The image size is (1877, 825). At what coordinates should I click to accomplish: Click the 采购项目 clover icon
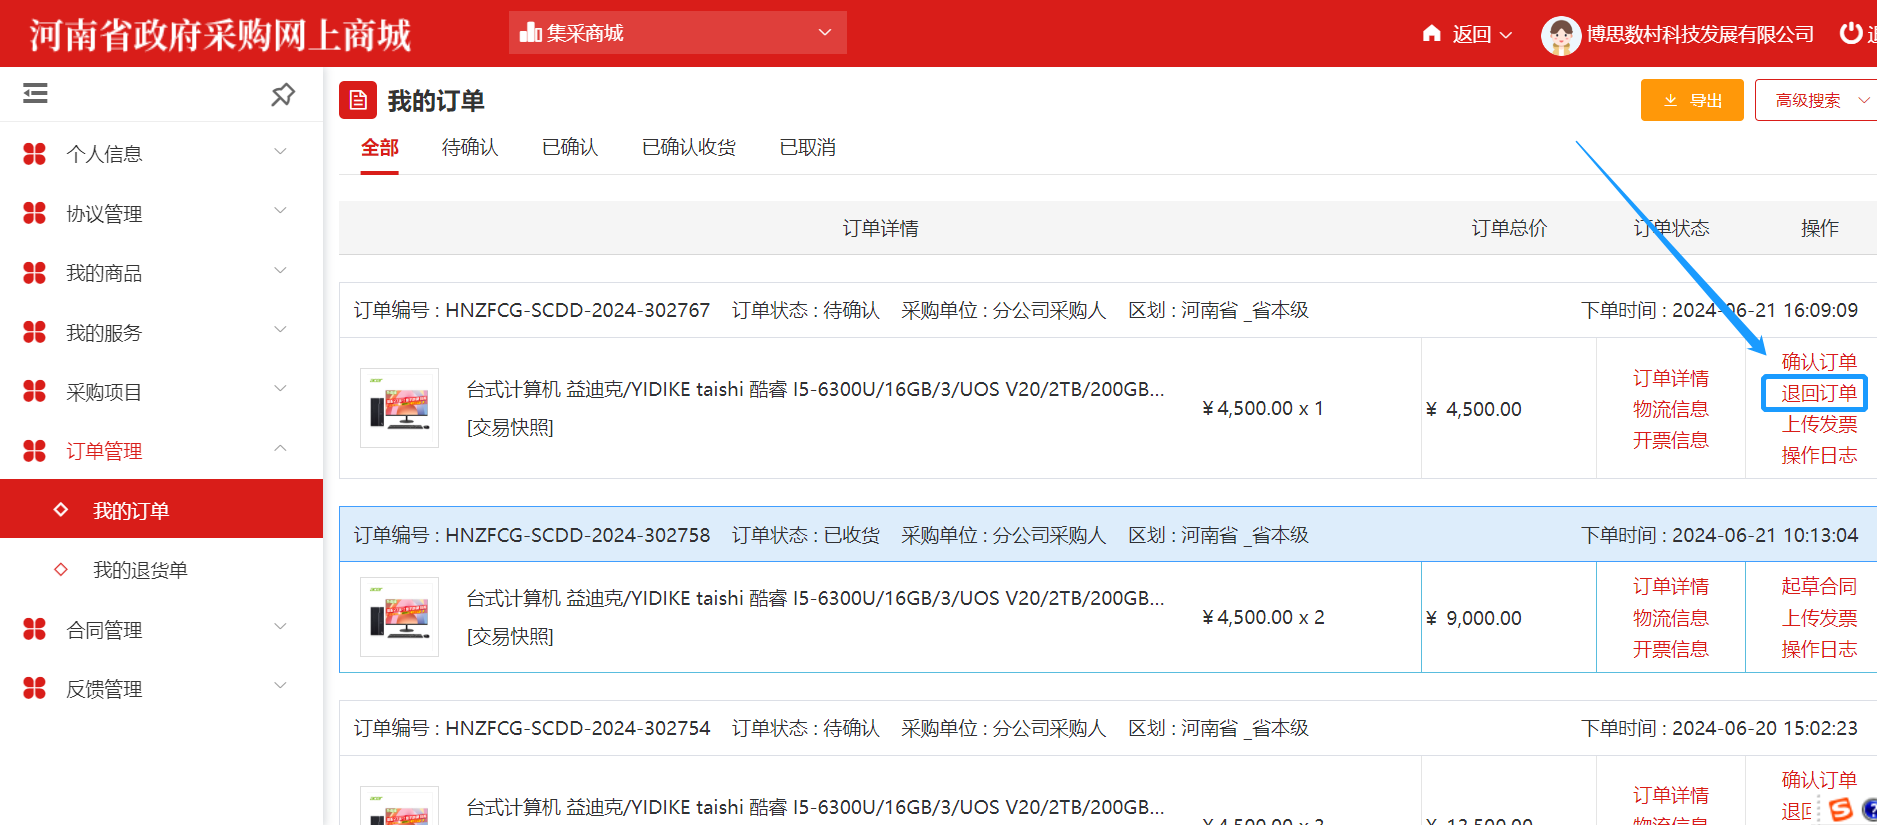(x=35, y=391)
